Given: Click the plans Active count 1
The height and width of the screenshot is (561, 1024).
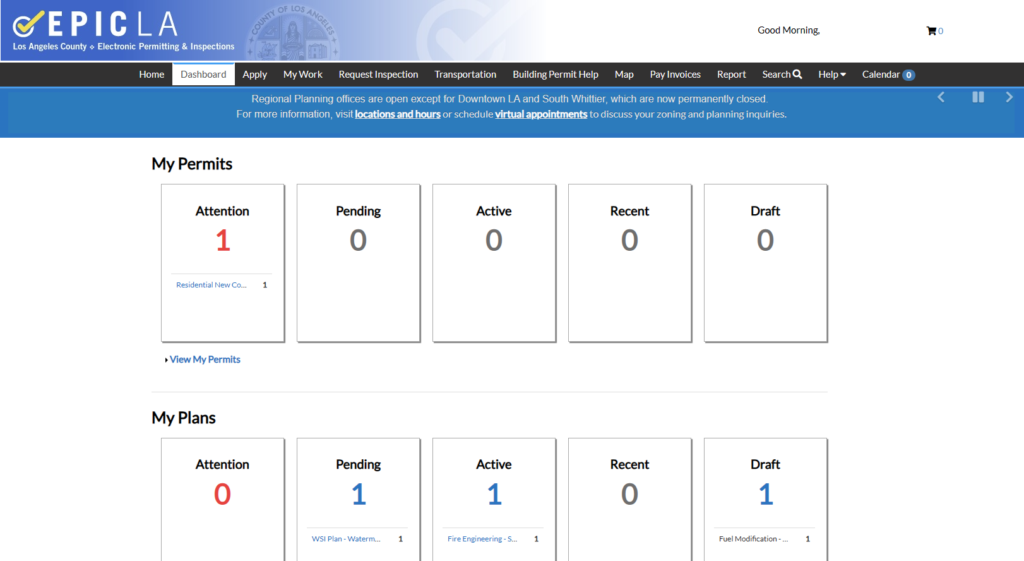Looking at the screenshot, I should (x=494, y=494).
